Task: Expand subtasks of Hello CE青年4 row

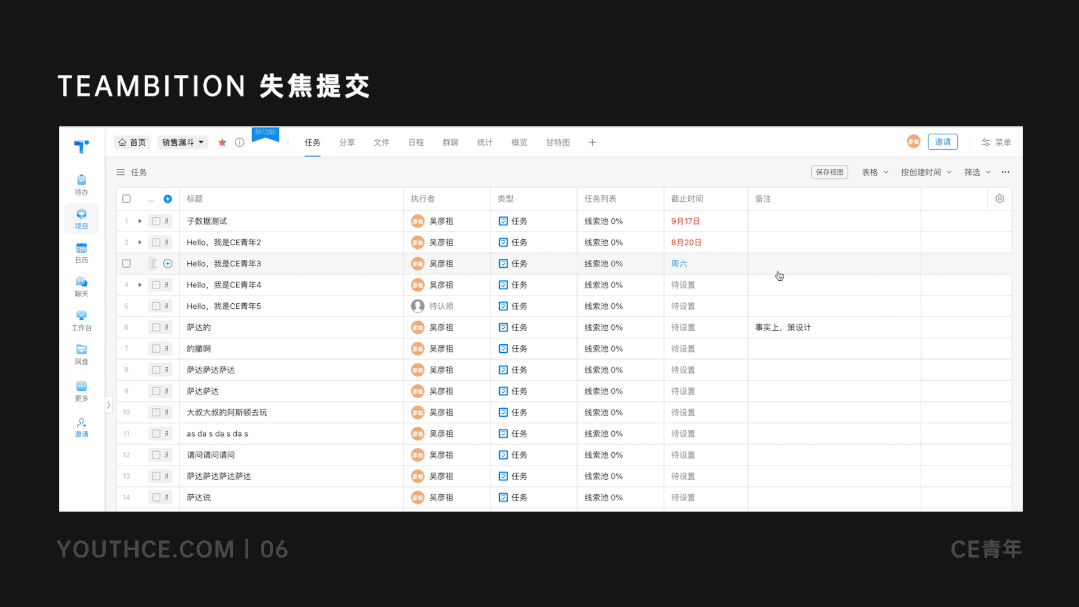Action: point(140,285)
